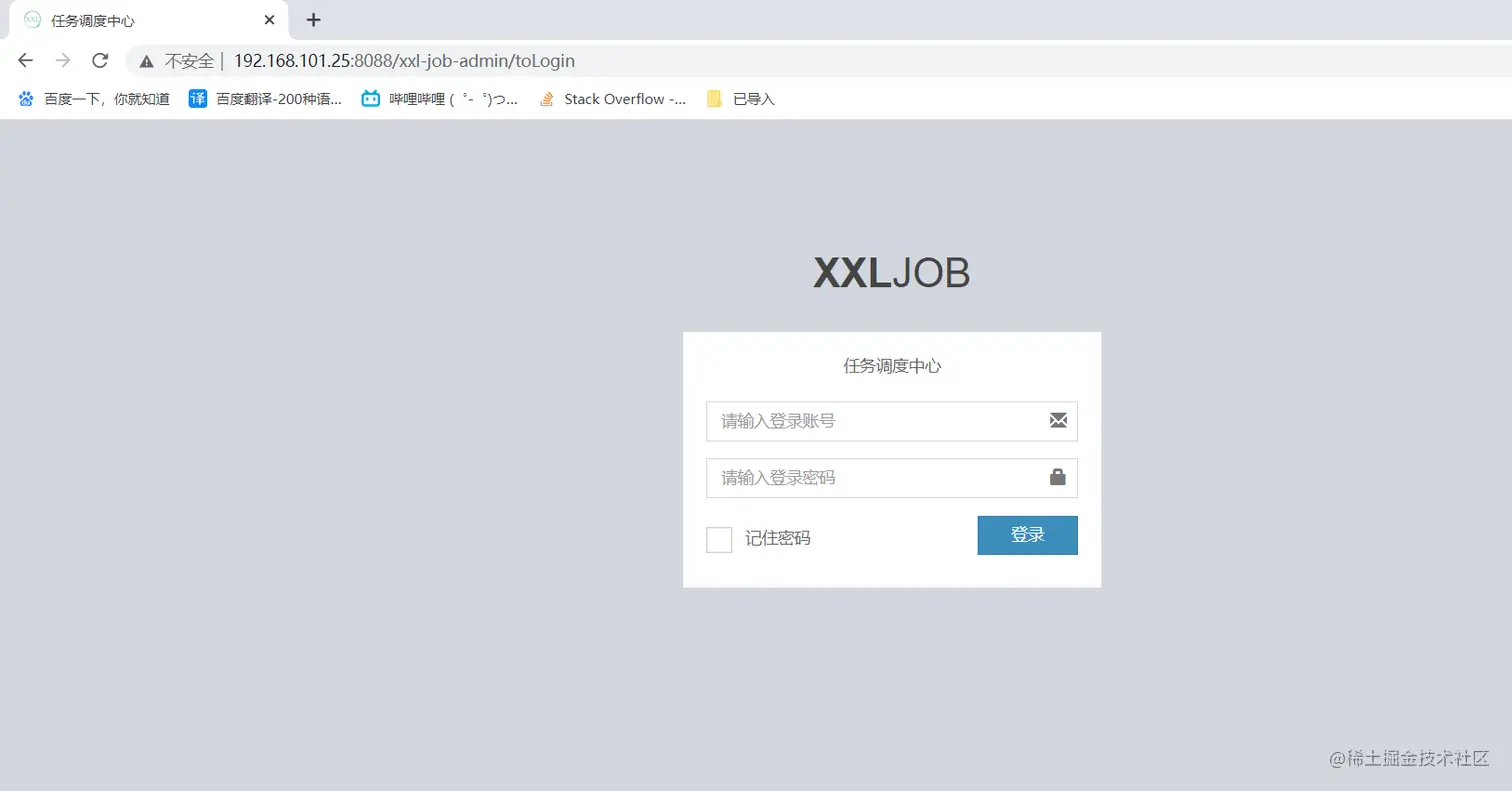Open the 百度翻译 bookmark

coord(265,99)
